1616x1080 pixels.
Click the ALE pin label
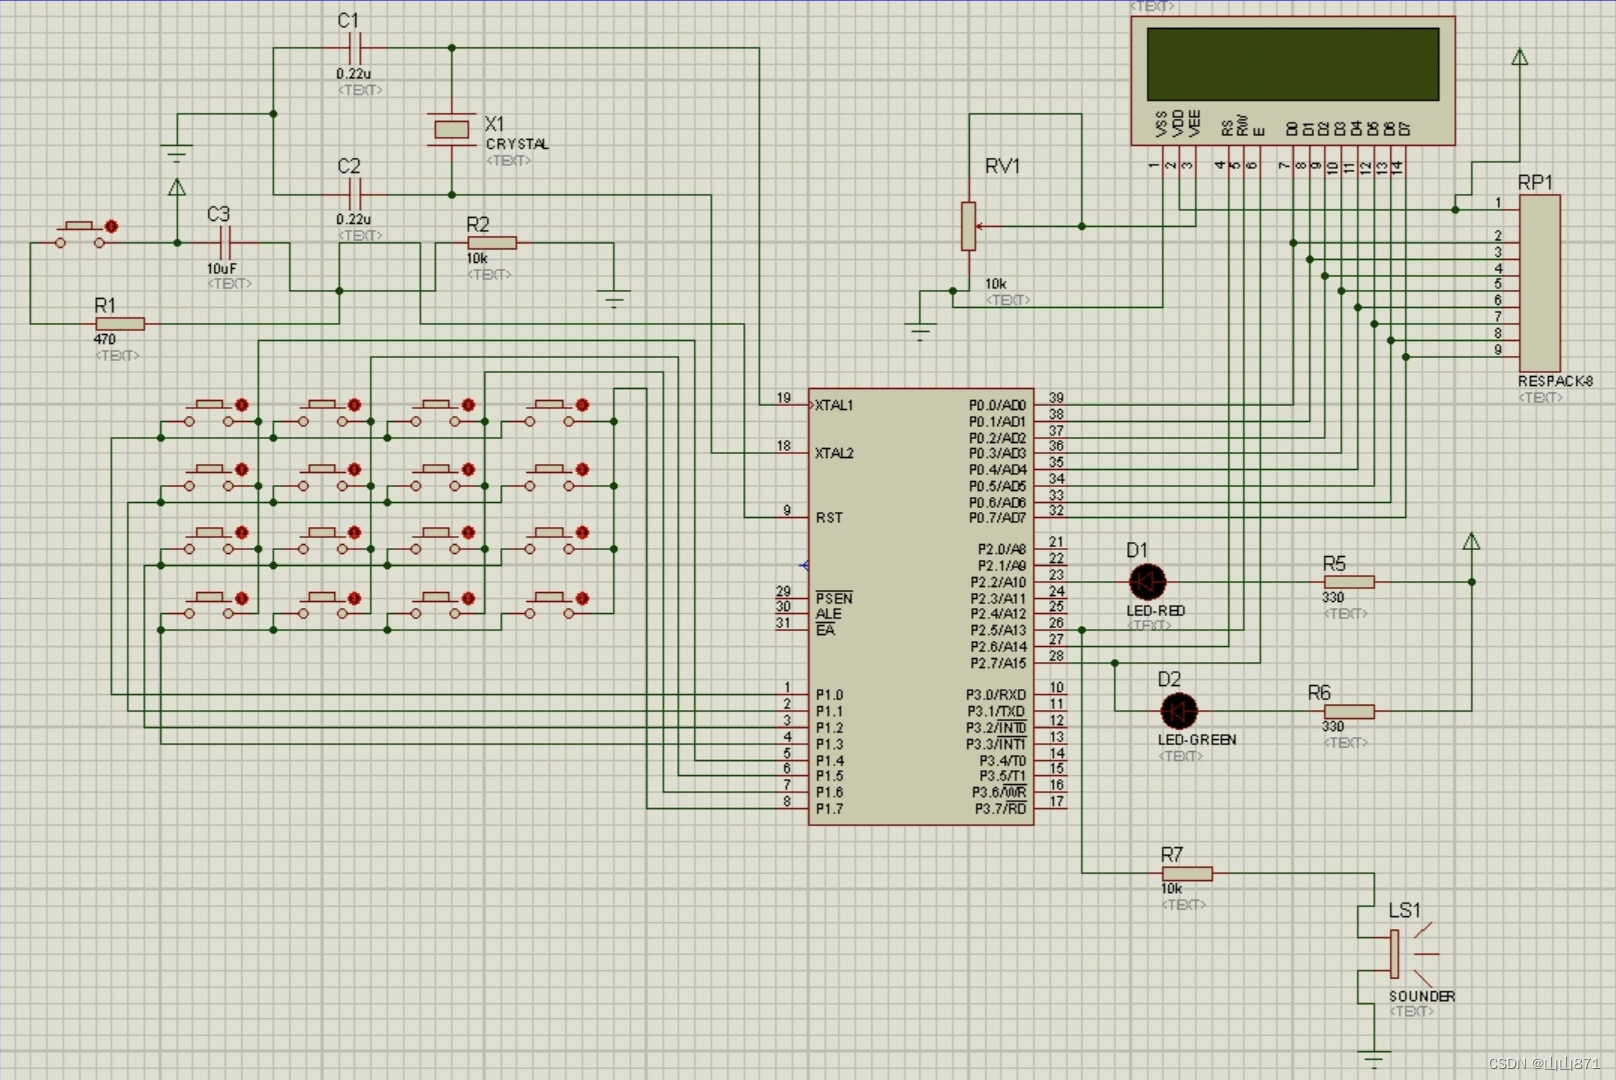(x=828, y=614)
